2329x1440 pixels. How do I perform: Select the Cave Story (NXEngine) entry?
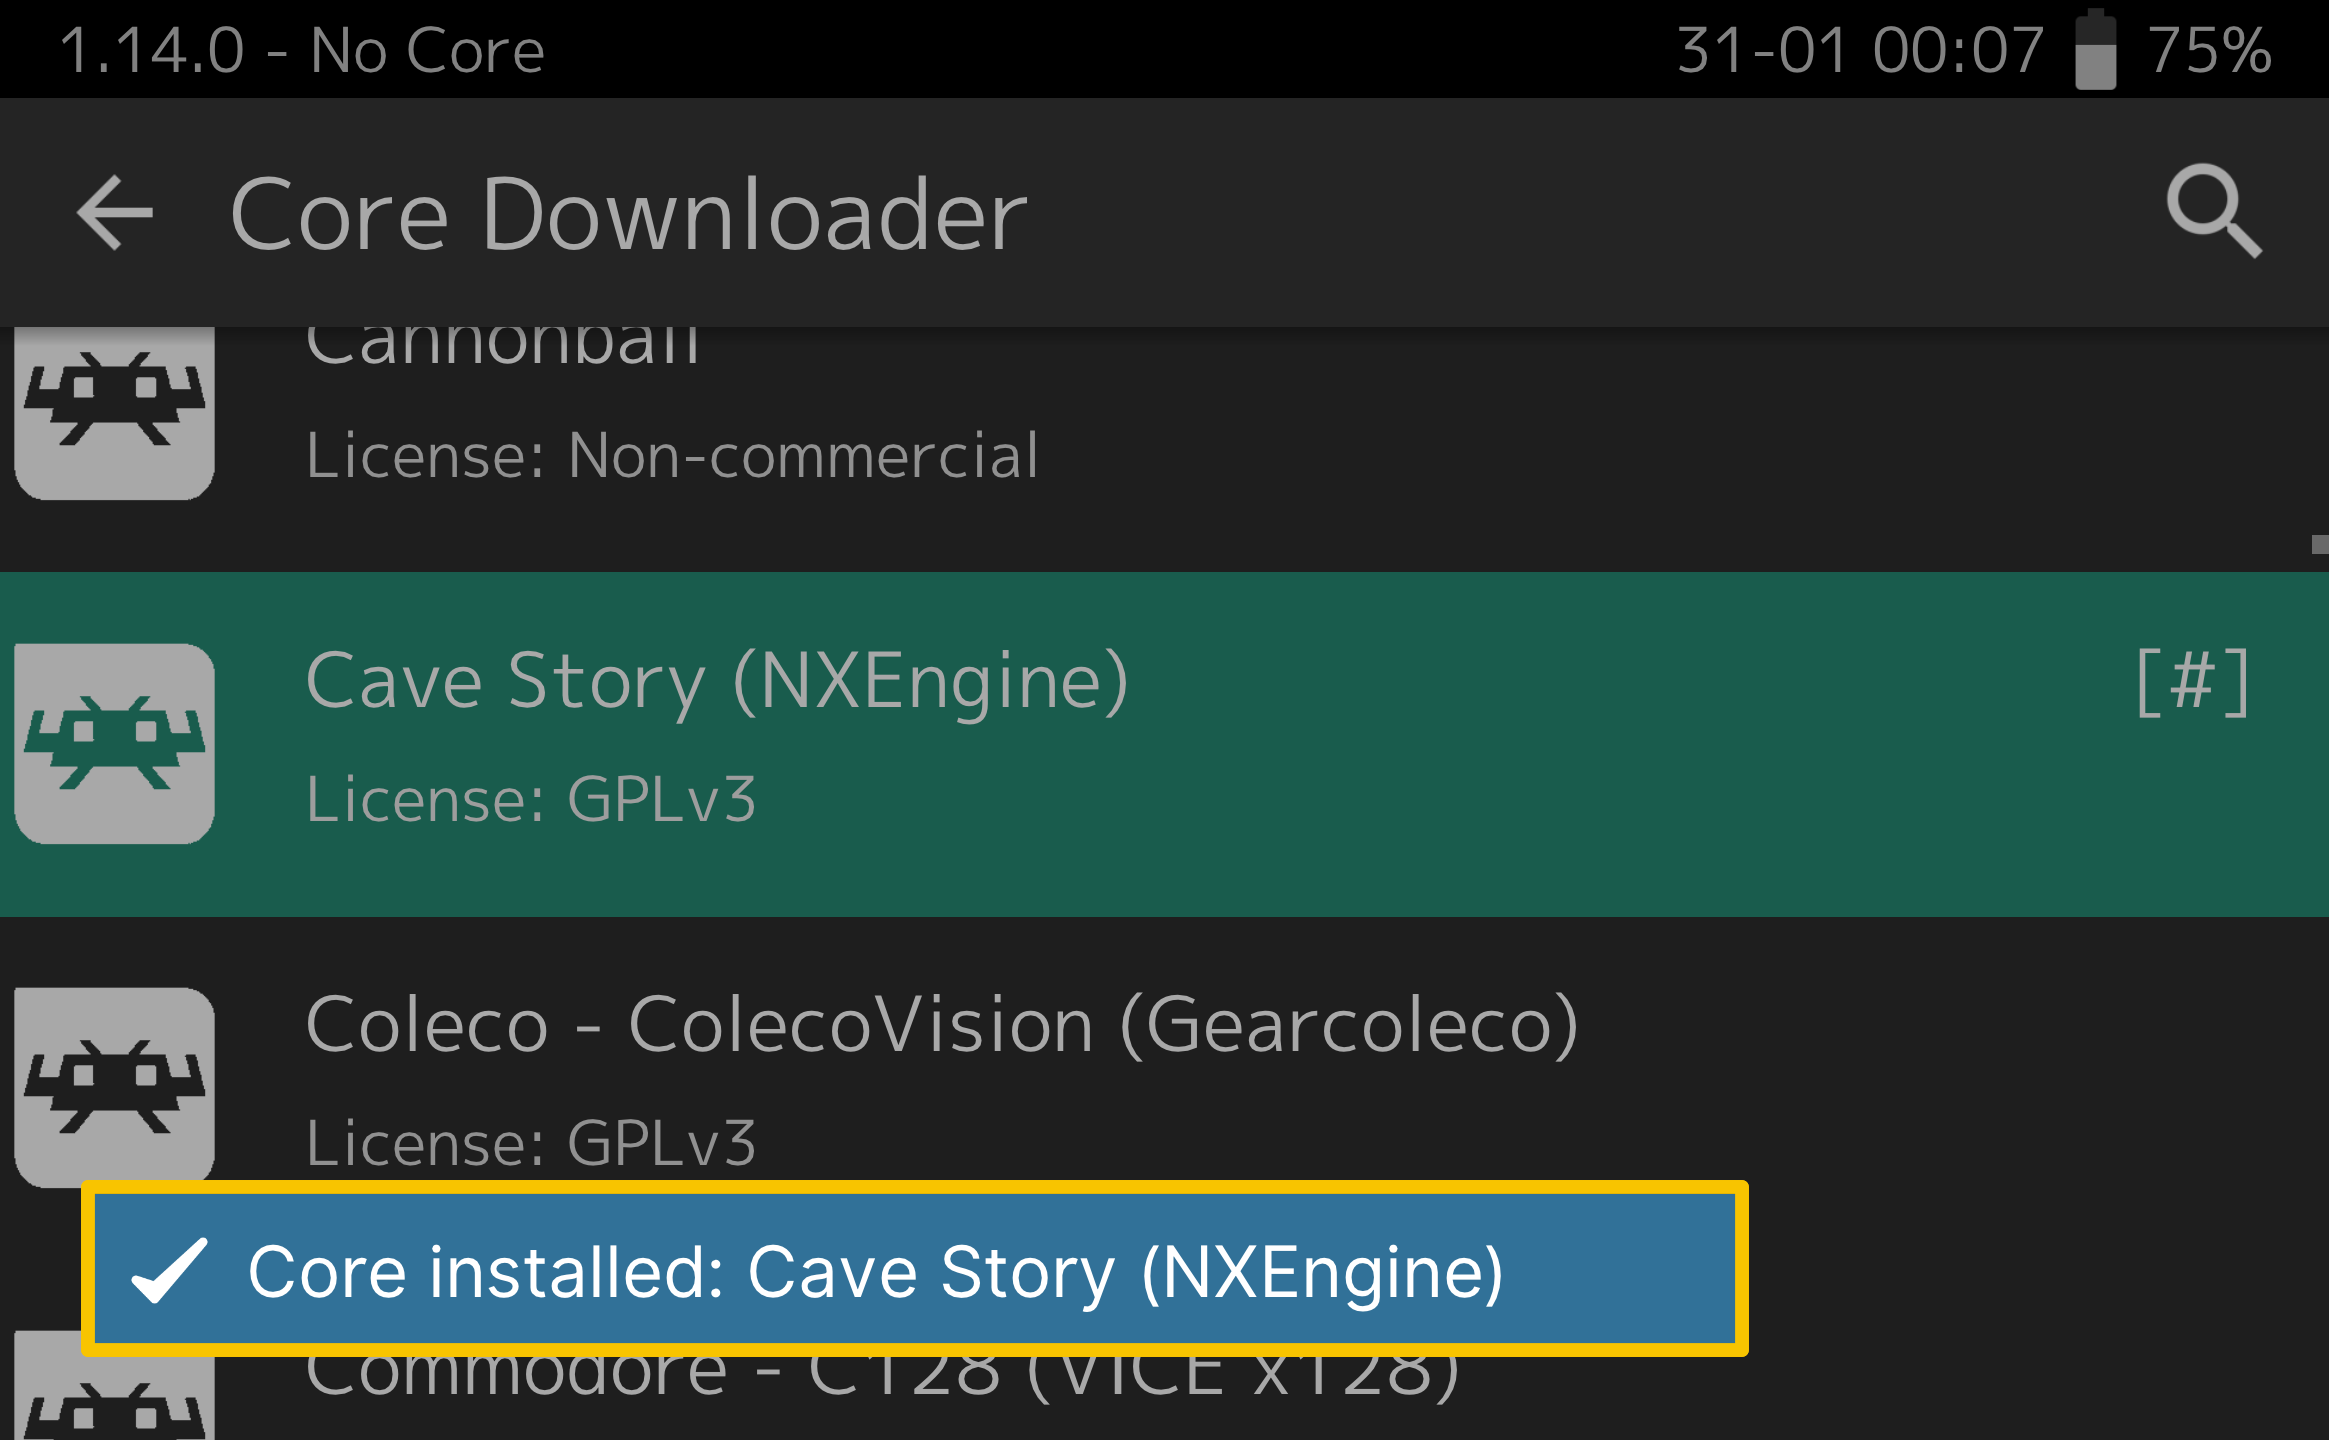(x=1164, y=744)
